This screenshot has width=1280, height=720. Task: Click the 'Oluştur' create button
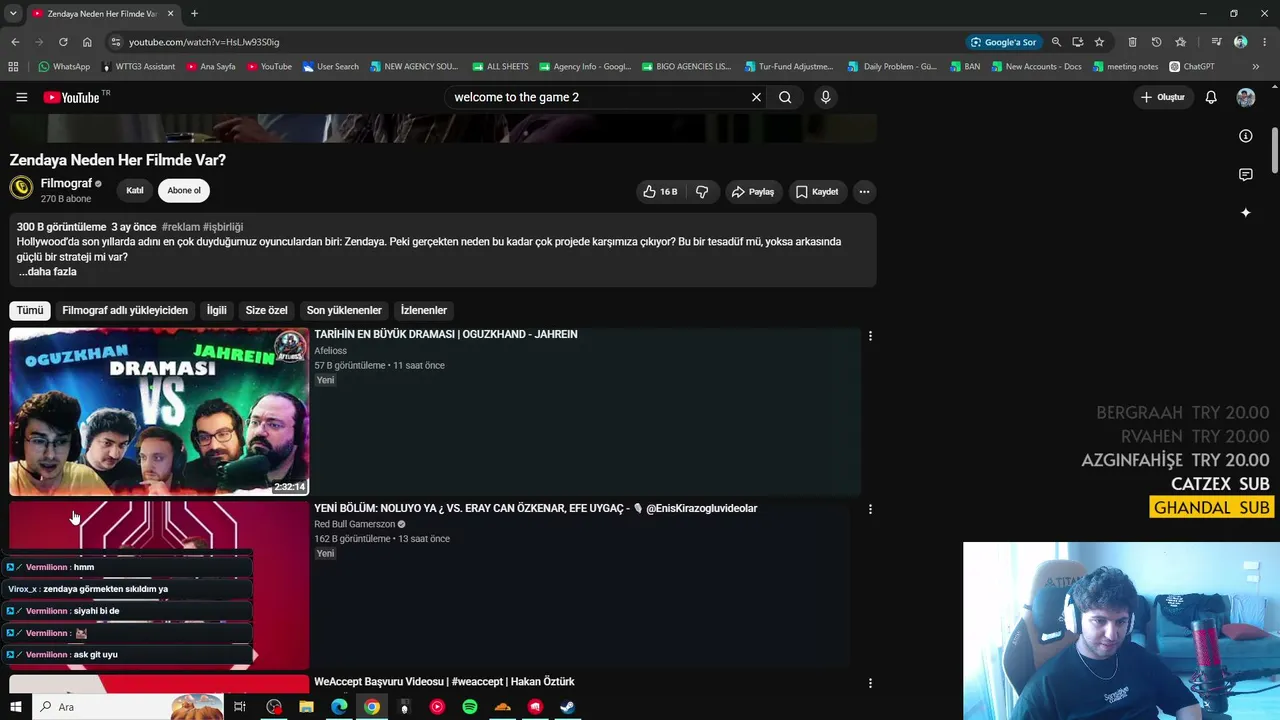click(1163, 97)
